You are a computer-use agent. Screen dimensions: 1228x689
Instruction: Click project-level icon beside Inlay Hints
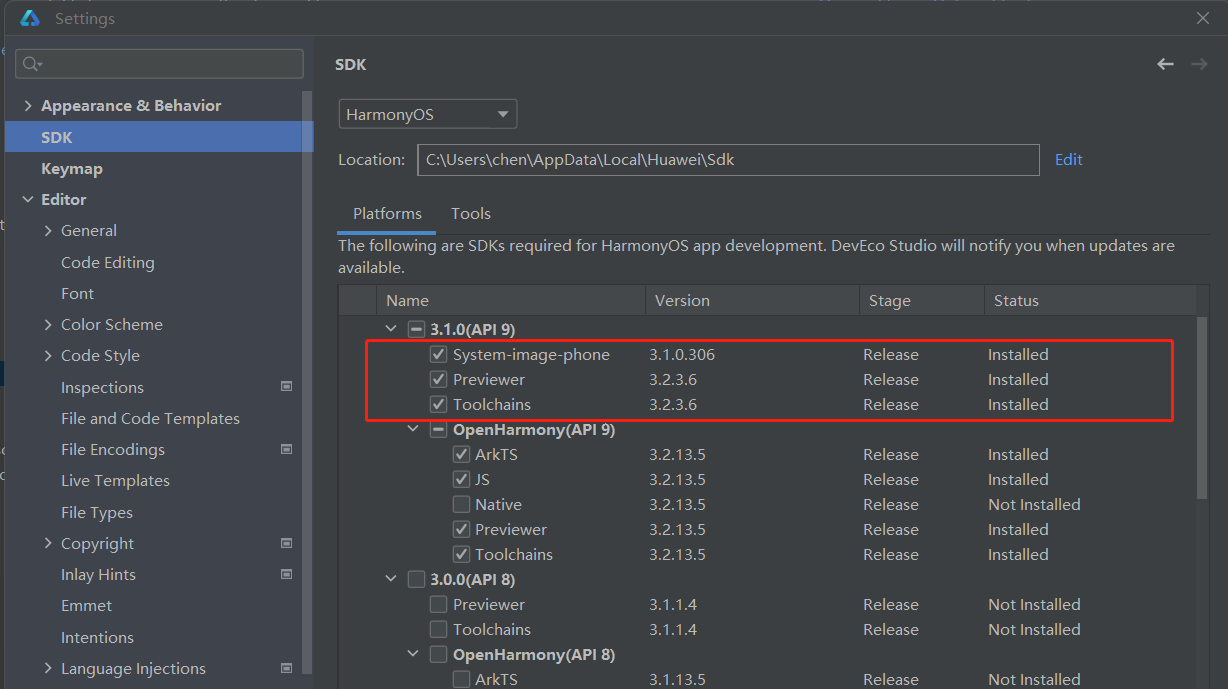(x=287, y=574)
